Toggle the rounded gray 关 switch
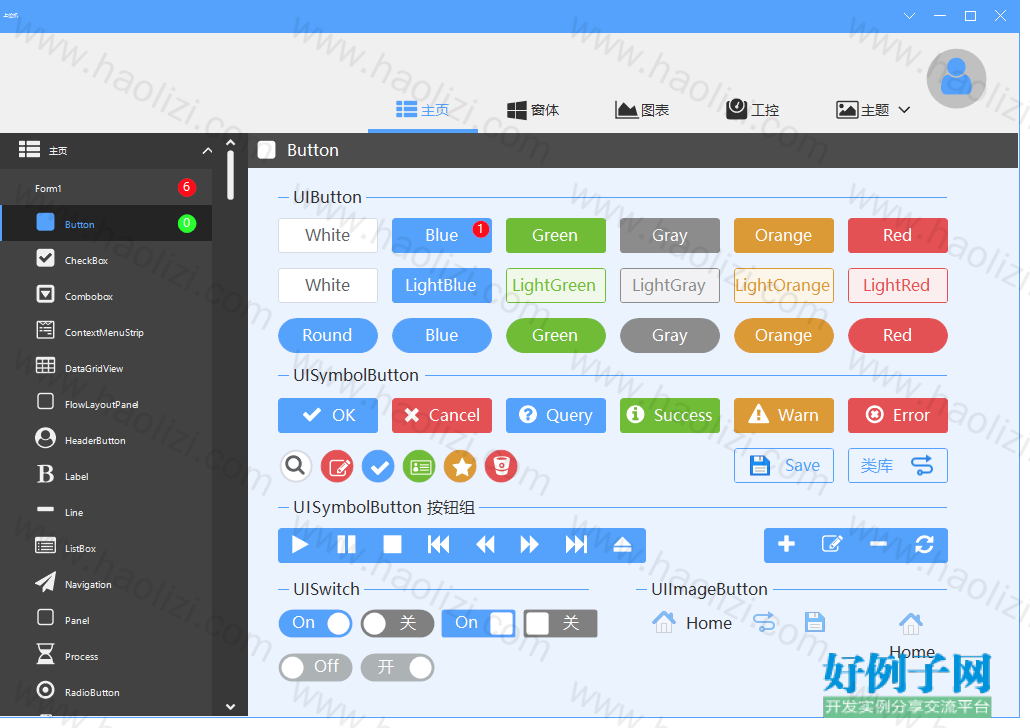 (x=397, y=623)
